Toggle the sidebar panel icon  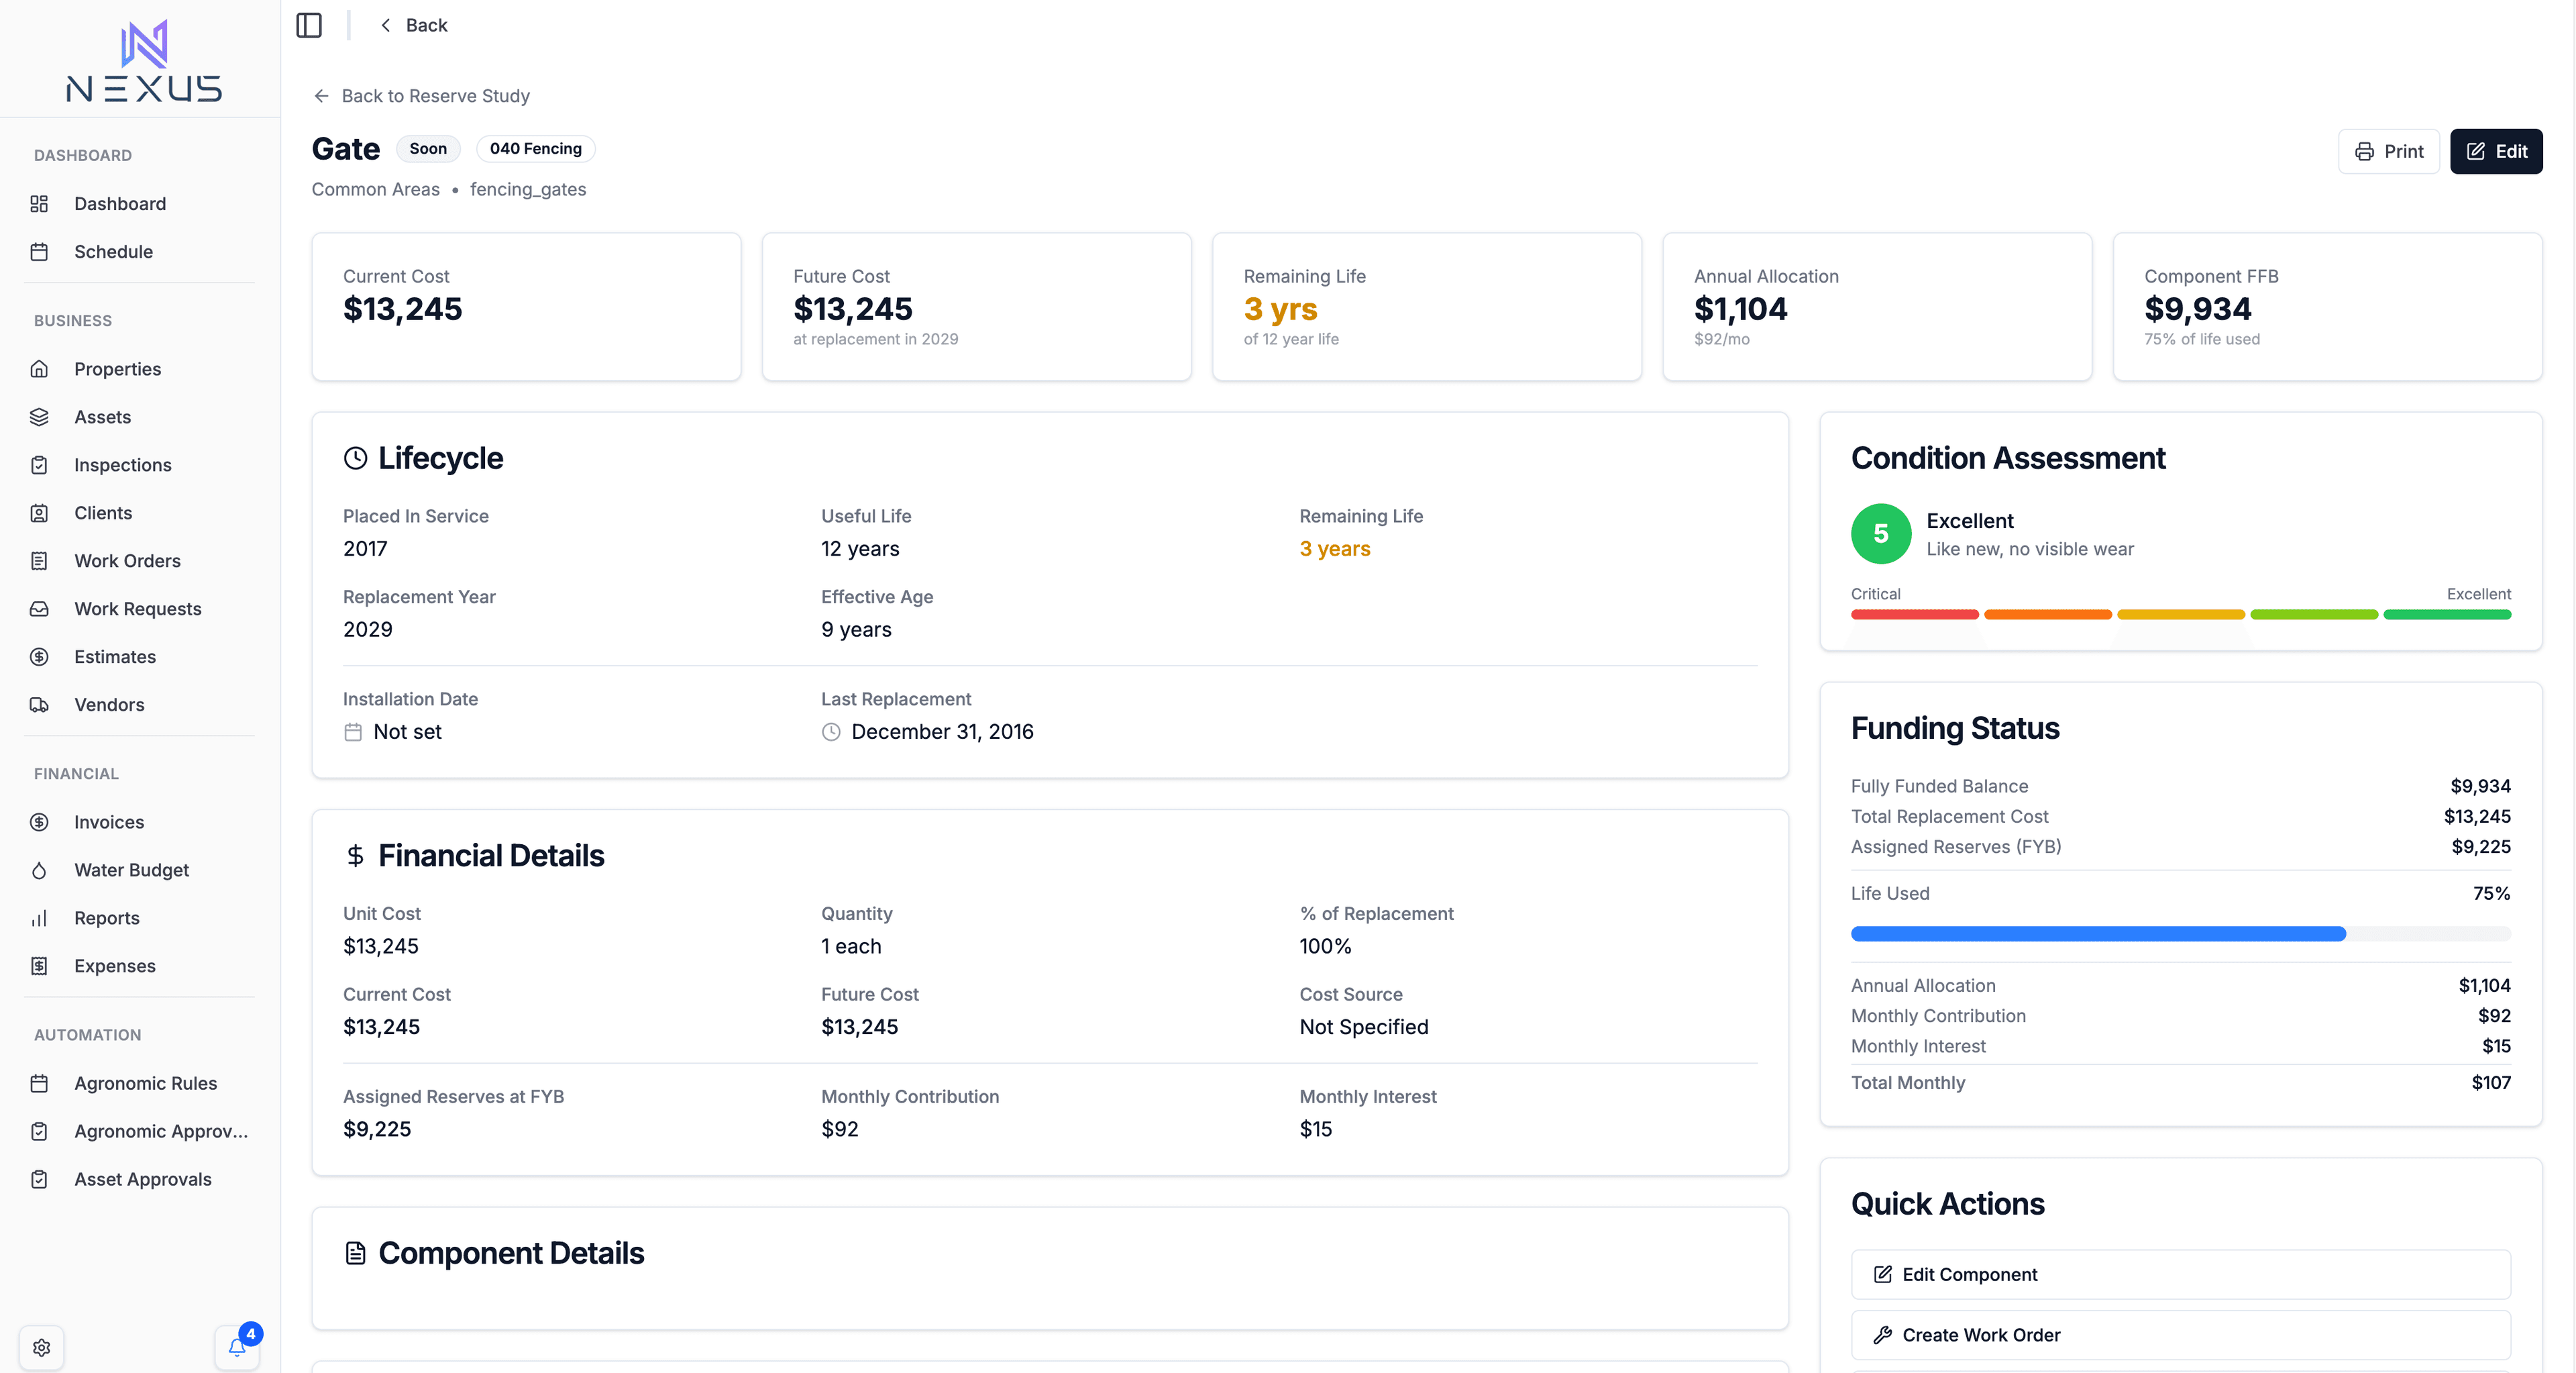point(309,25)
